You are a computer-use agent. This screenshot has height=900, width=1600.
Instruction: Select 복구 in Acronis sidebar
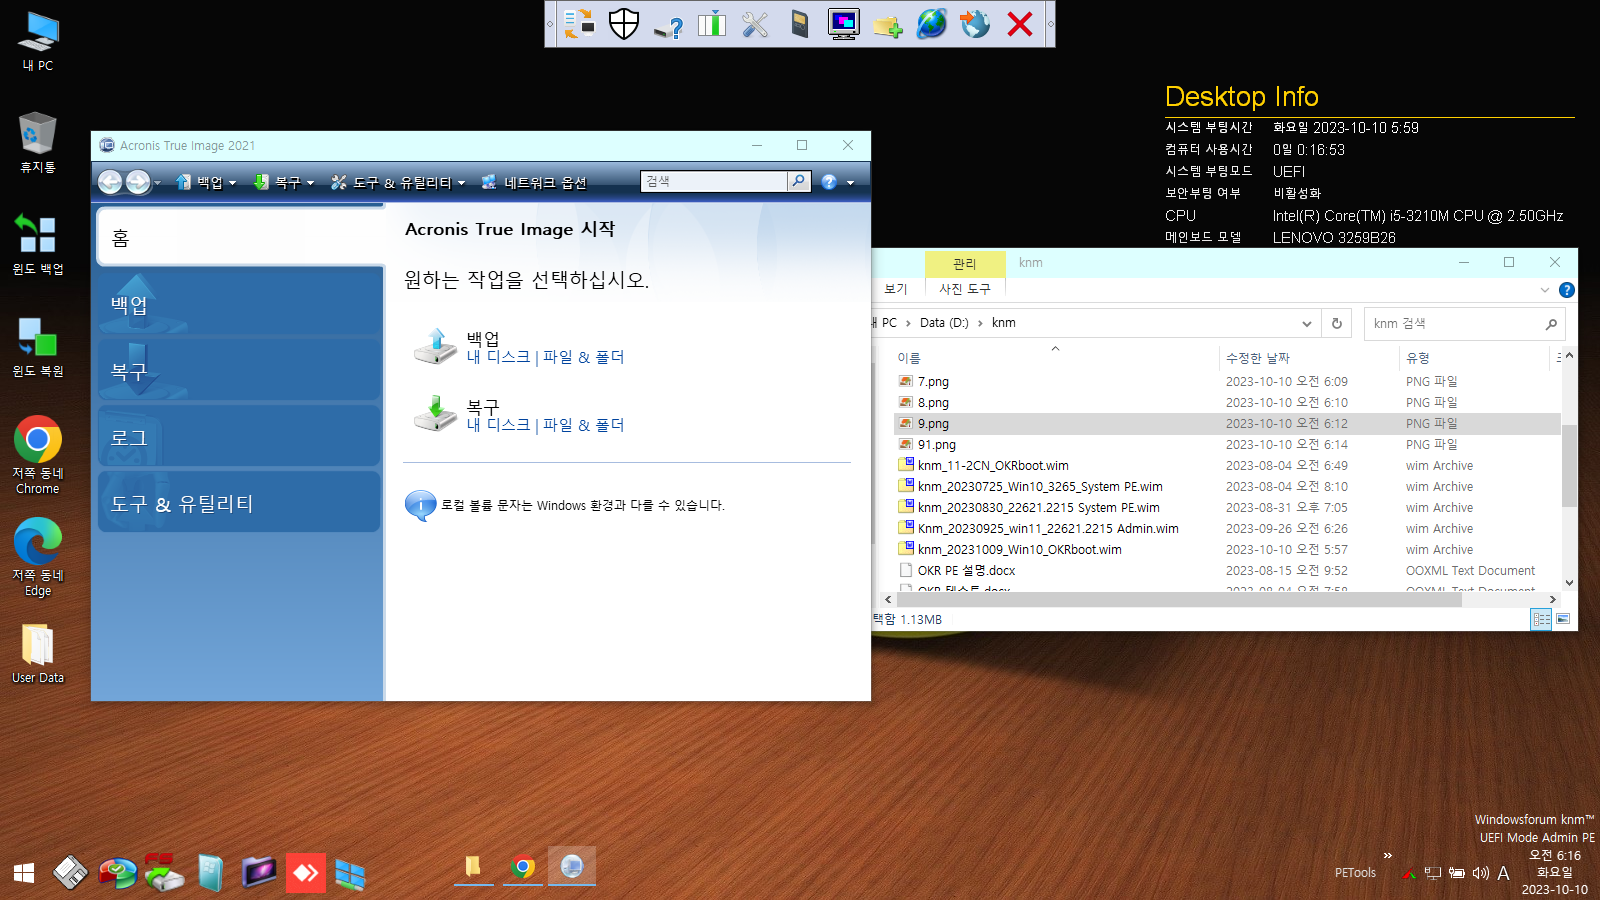(x=240, y=371)
